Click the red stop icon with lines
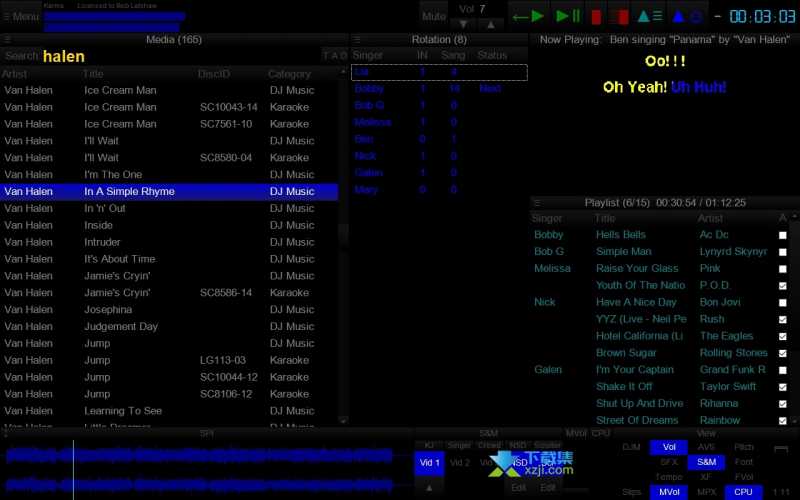The width and height of the screenshot is (800, 500). coord(619,17)
